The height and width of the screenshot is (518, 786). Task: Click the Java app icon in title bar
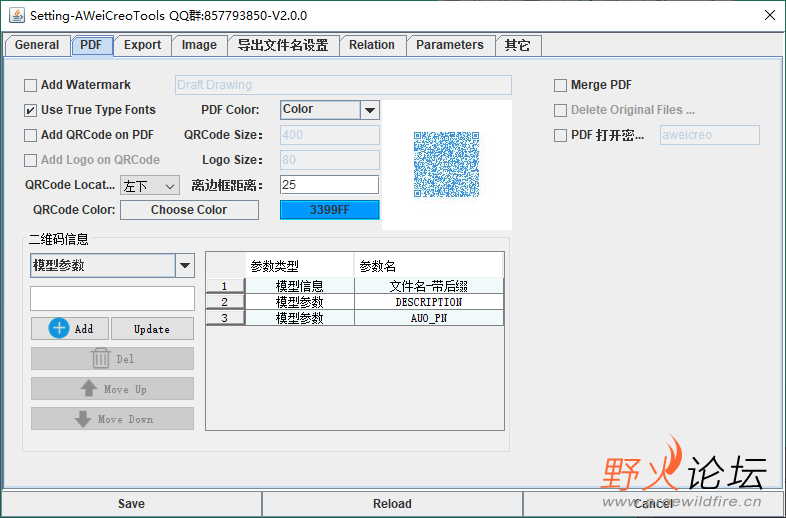click(17, 15)
